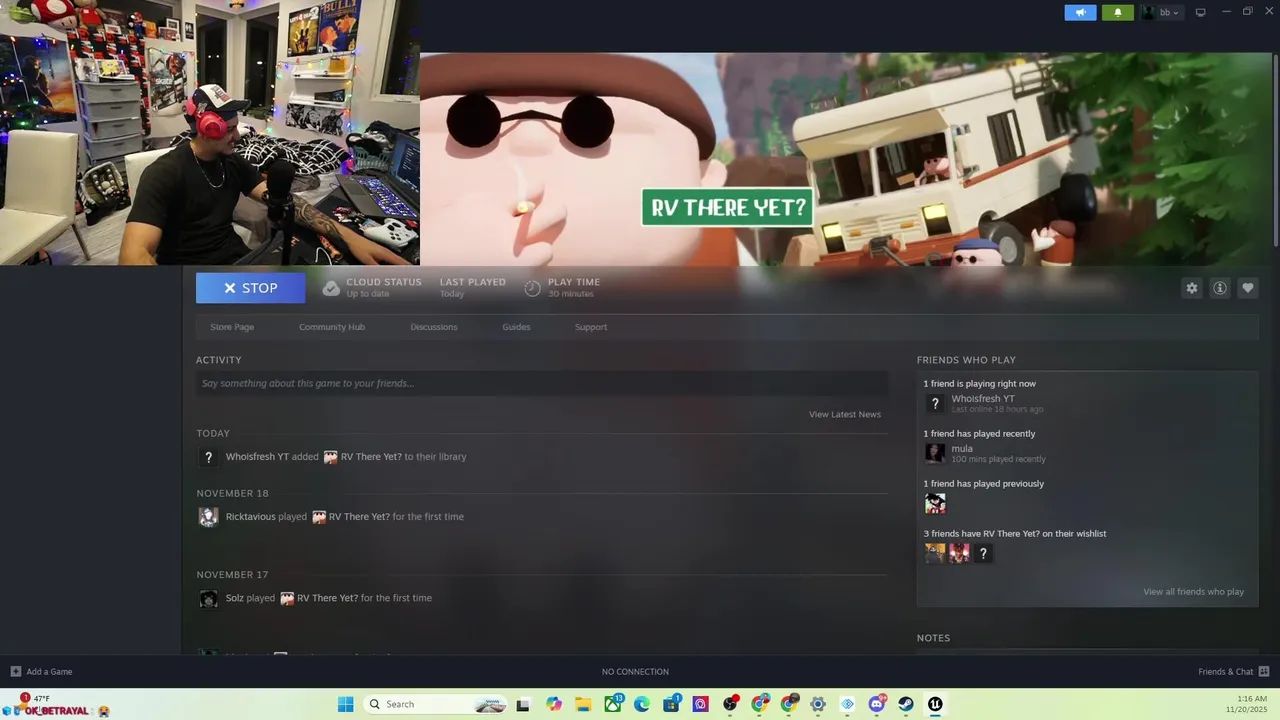Open Microsoft Edge on taskbar

click(642, 704)
